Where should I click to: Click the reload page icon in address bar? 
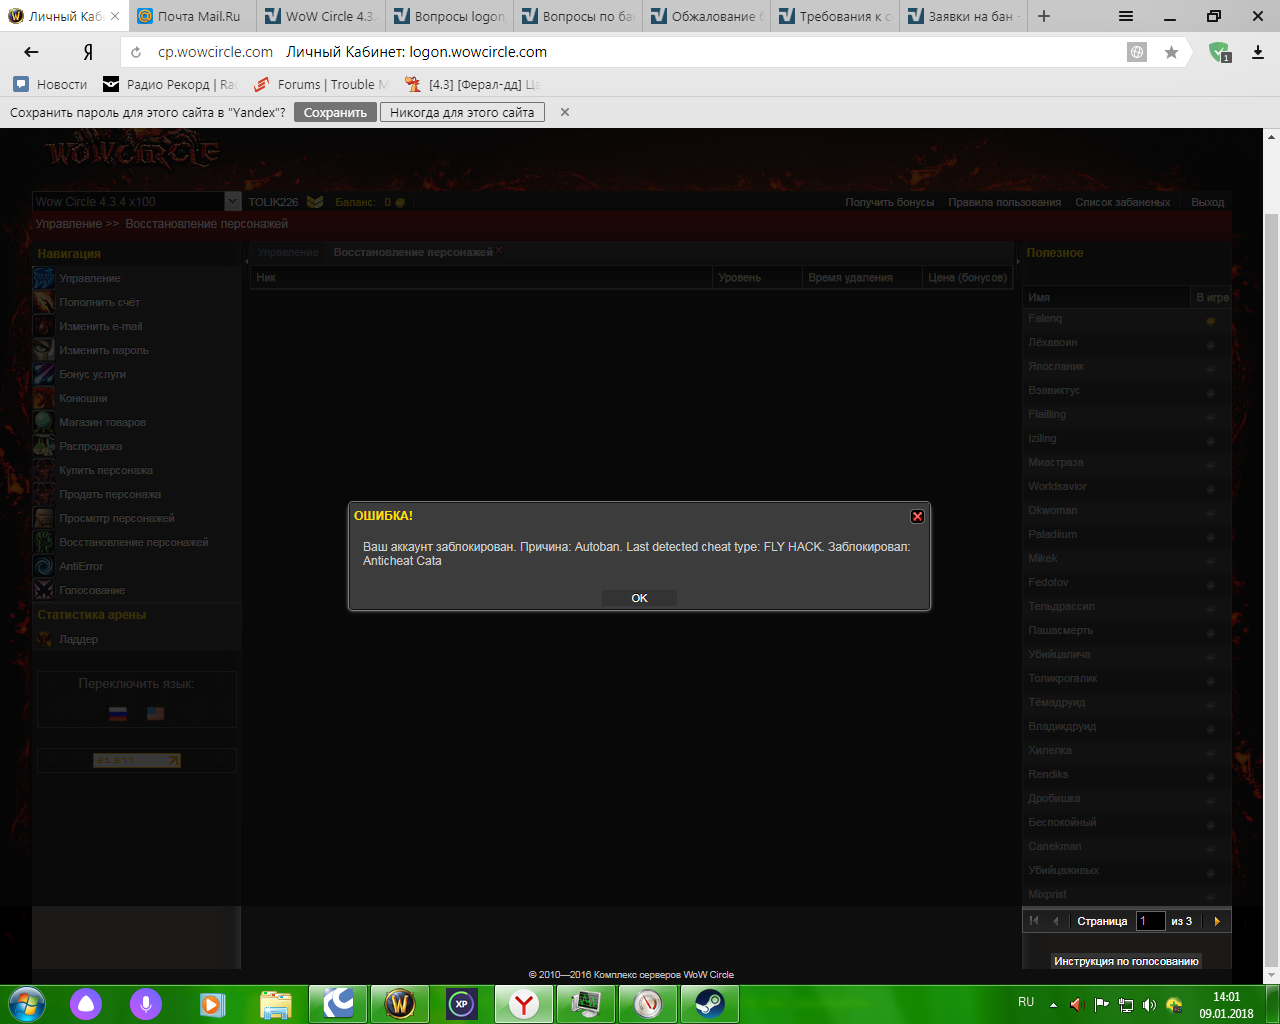tap(136, 52)
